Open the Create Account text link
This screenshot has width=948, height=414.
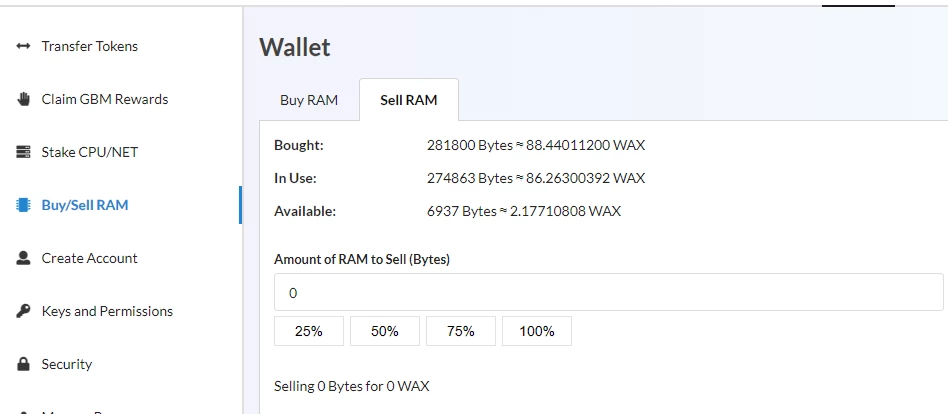89,258
